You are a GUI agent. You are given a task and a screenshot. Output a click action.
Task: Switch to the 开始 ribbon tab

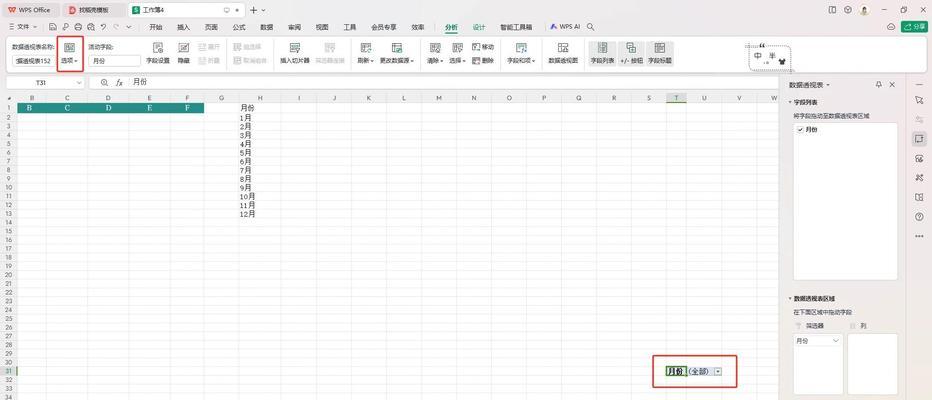click(x=156, y=27)
